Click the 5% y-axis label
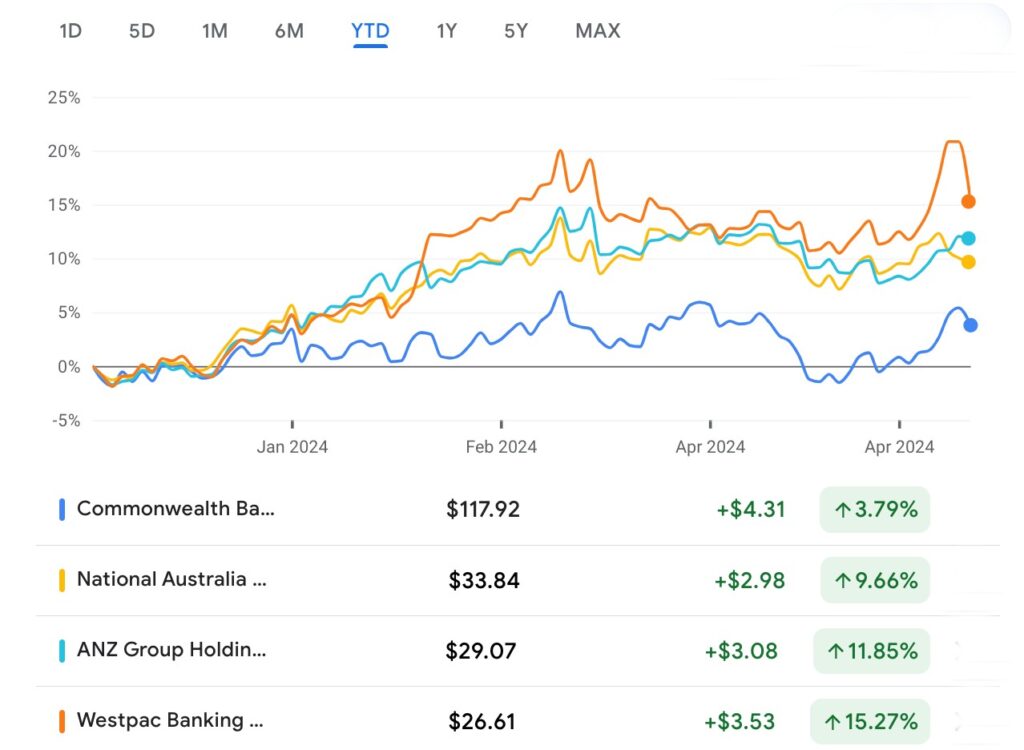1024x750 pixels. coord(68,312)
